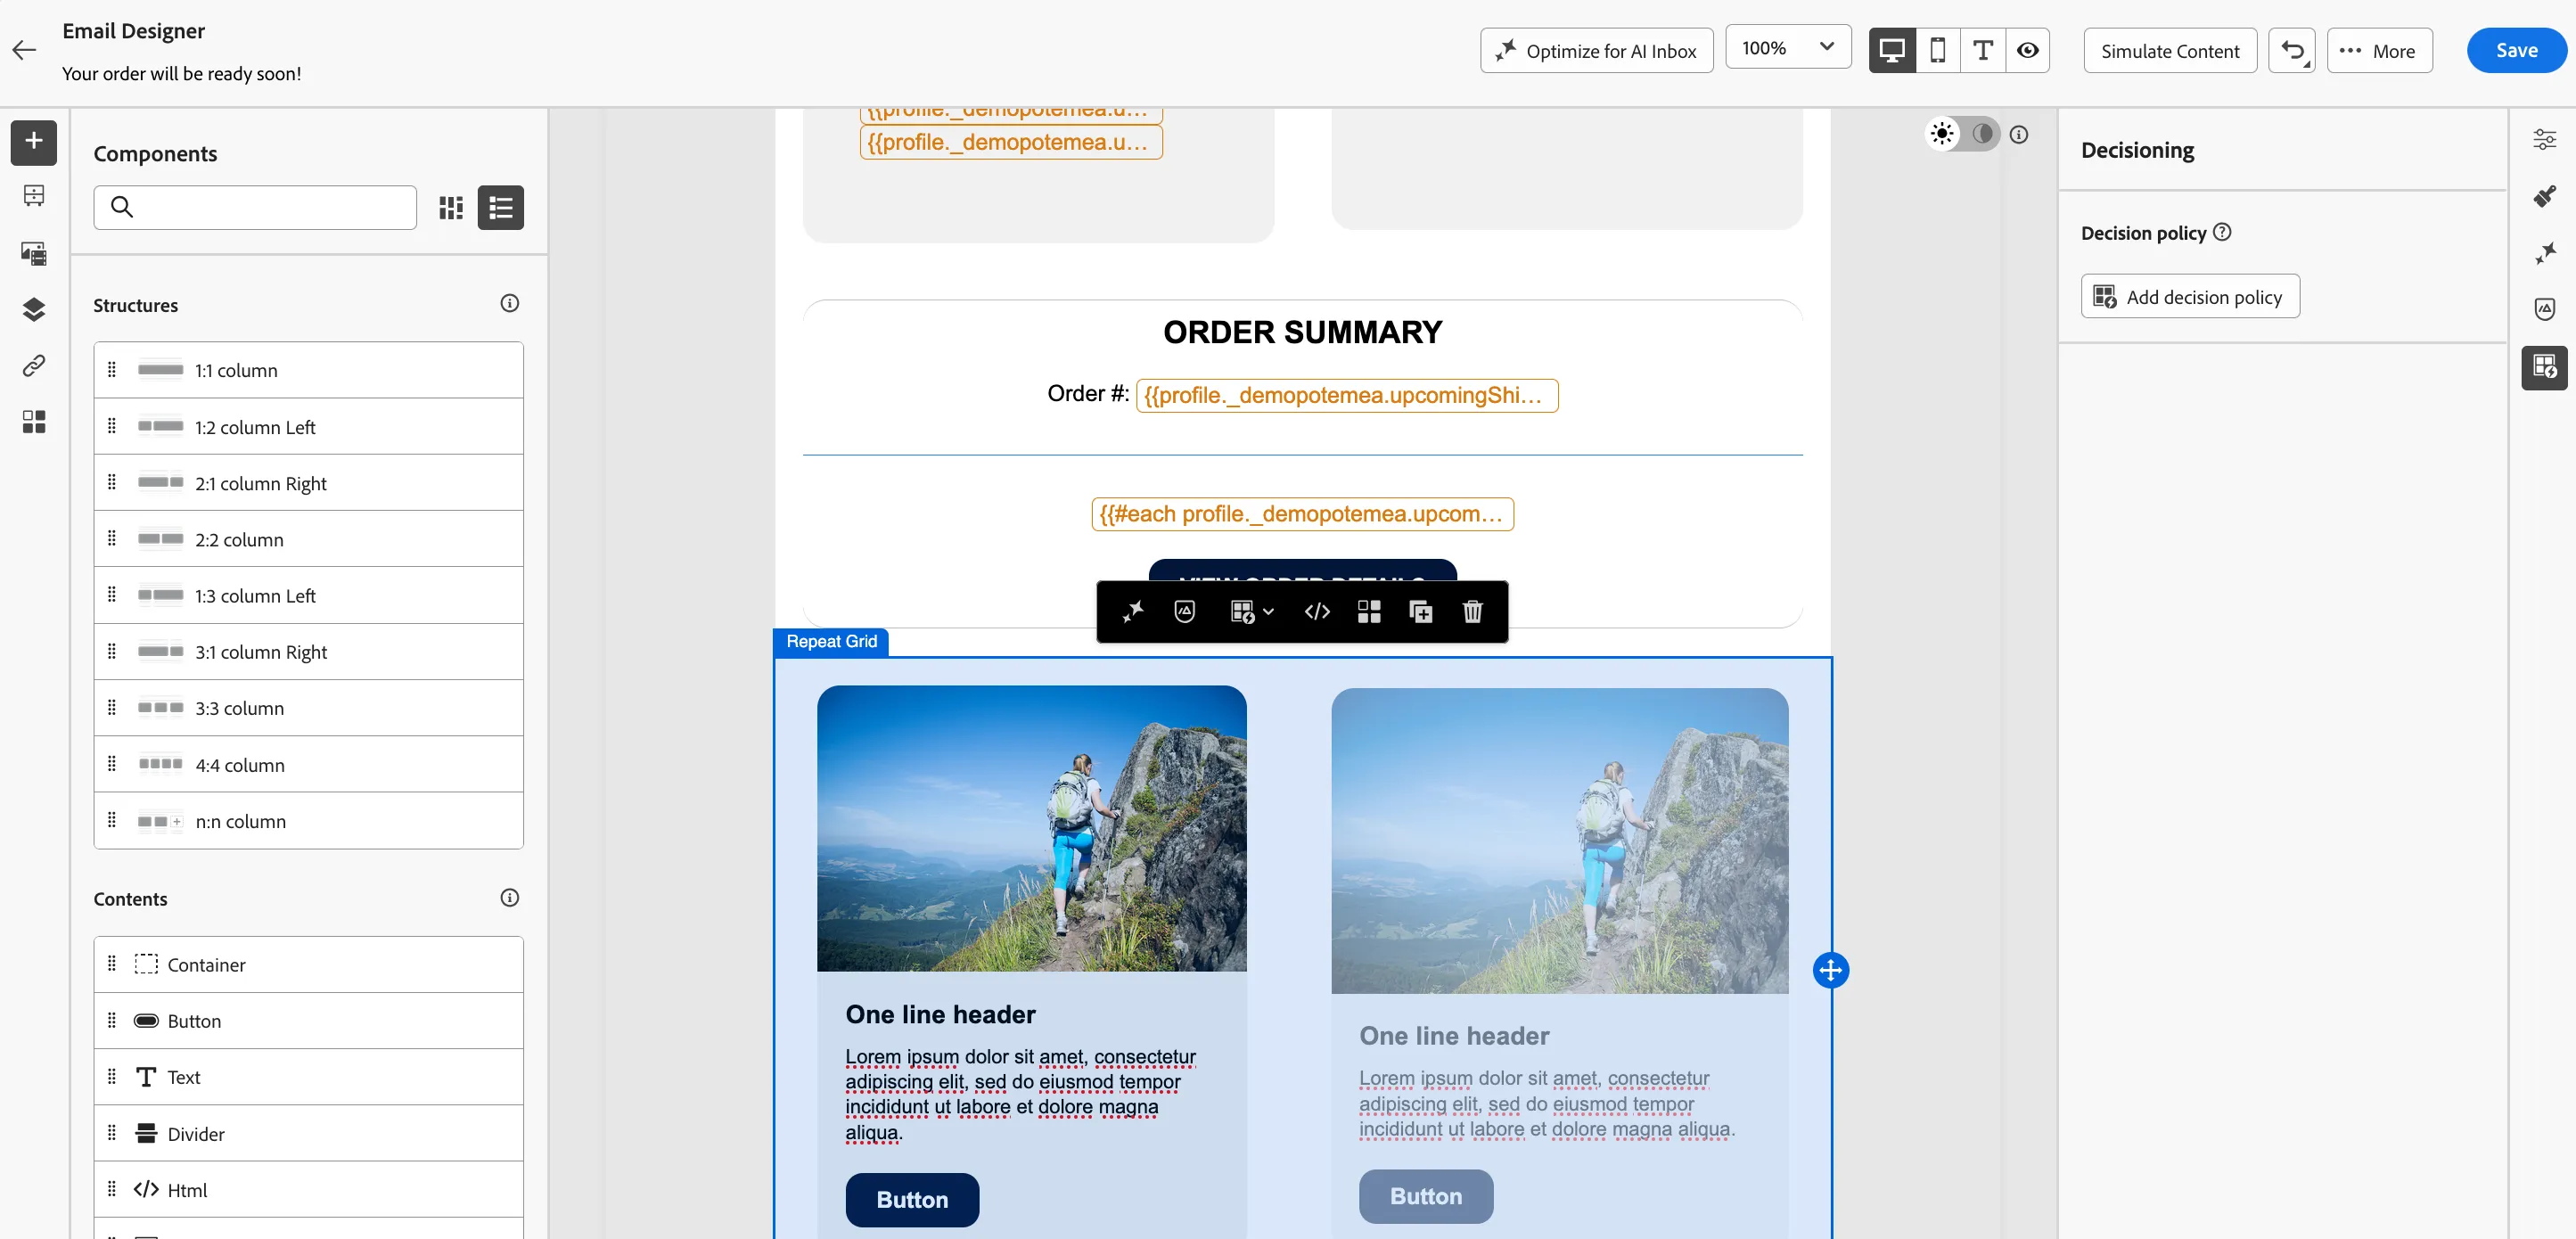
Task: Click the source code icon in floating toolbar
Action: [1317, 611]
